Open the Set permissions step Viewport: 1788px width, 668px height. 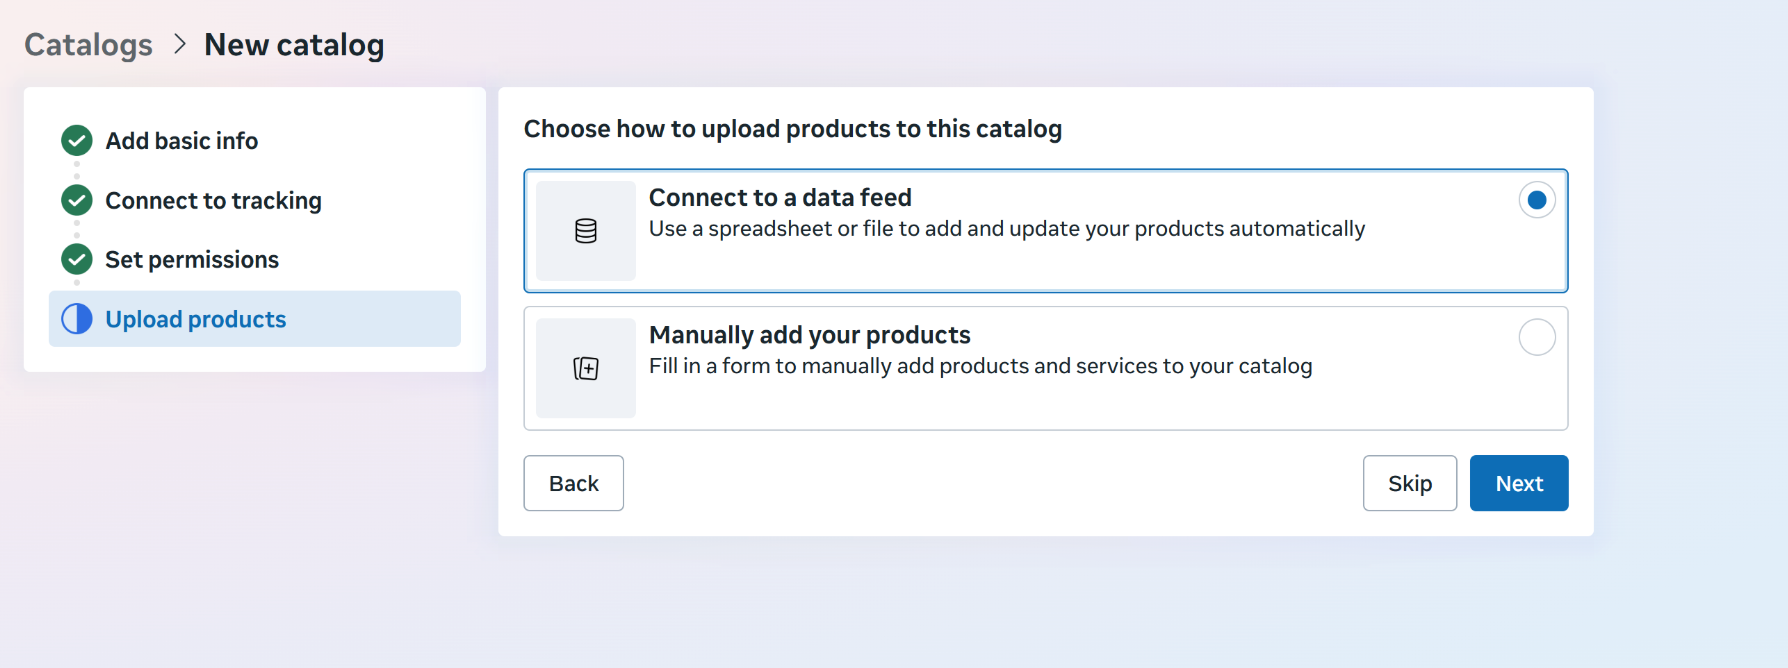point(192,260)
